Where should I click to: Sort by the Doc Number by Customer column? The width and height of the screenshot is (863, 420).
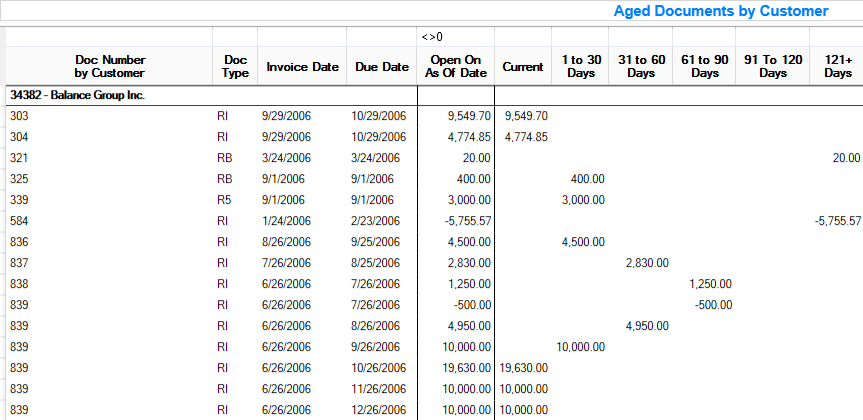tap(109, 66)
